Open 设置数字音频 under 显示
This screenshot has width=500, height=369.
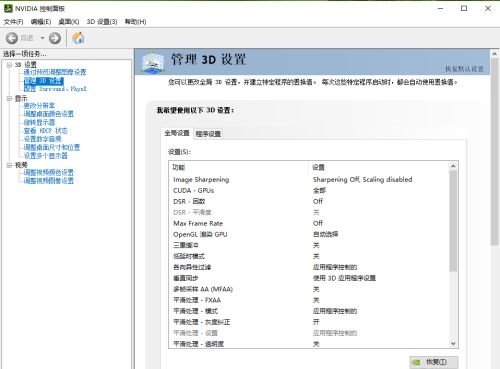(x=42, y=139)
